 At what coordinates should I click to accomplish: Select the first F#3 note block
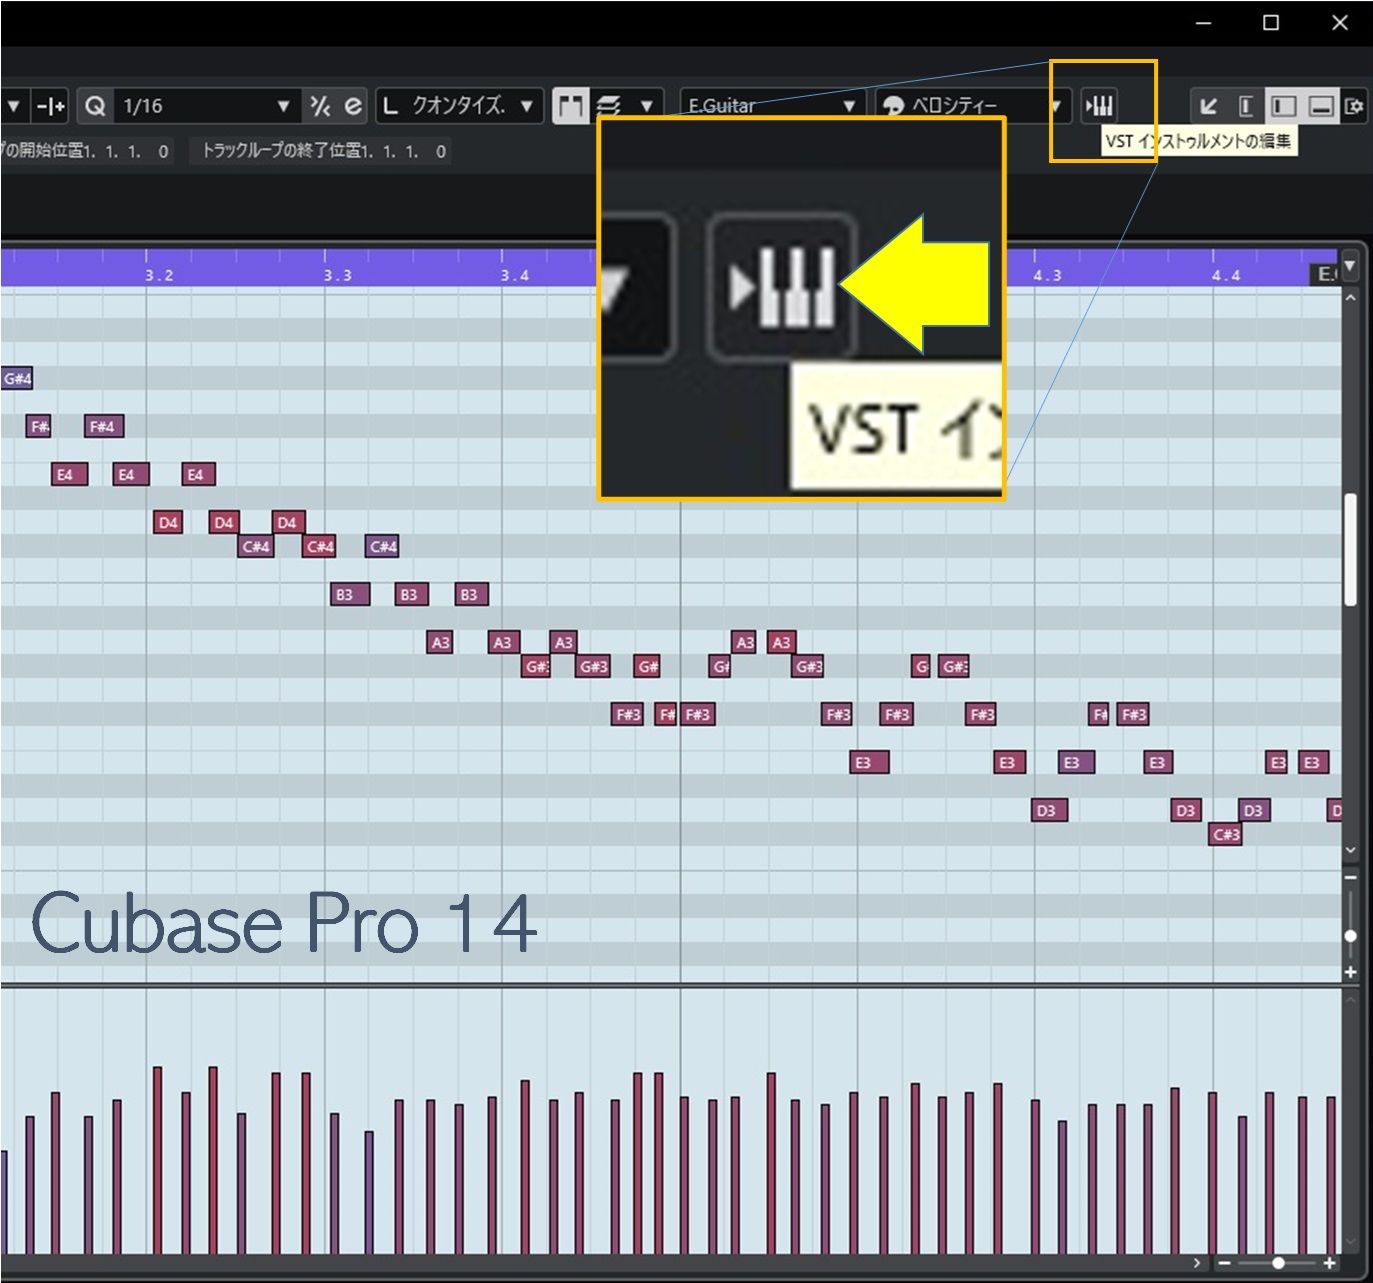point(627,714)
